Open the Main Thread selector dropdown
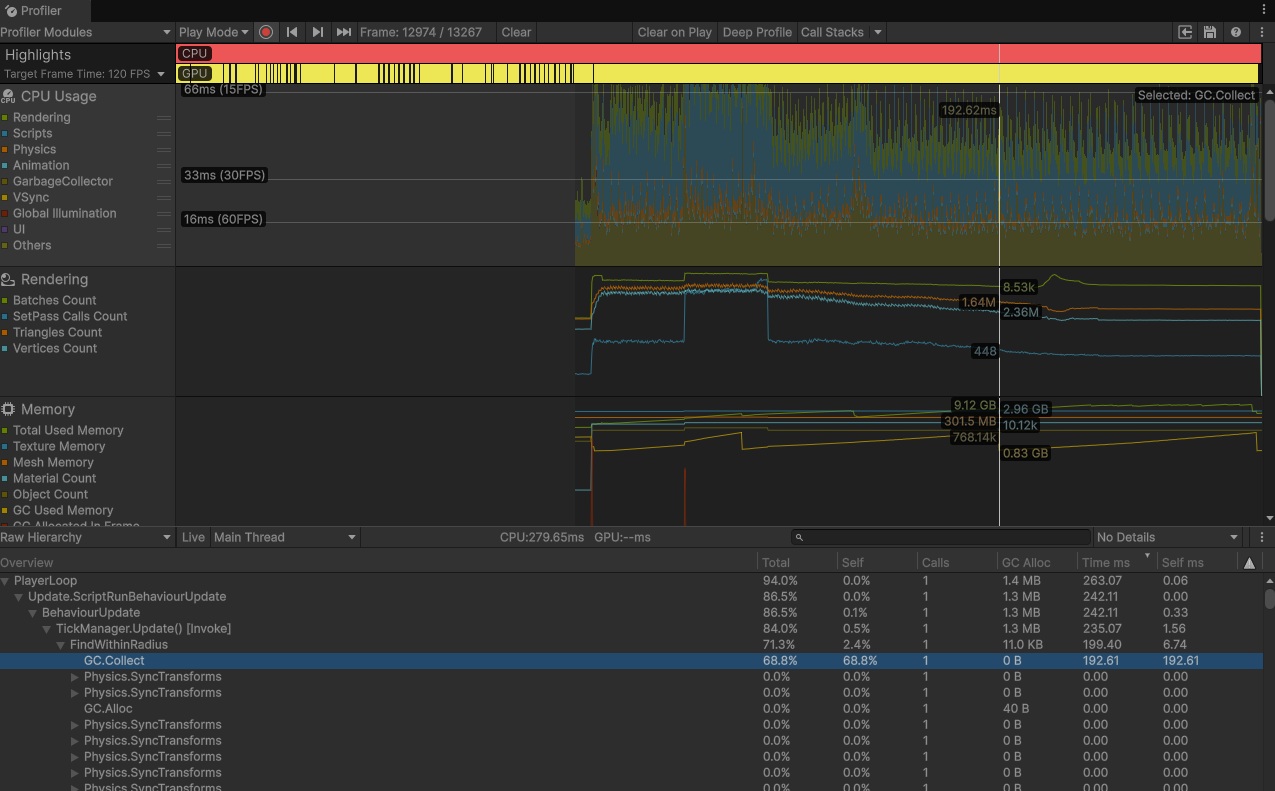 [285, 537]
